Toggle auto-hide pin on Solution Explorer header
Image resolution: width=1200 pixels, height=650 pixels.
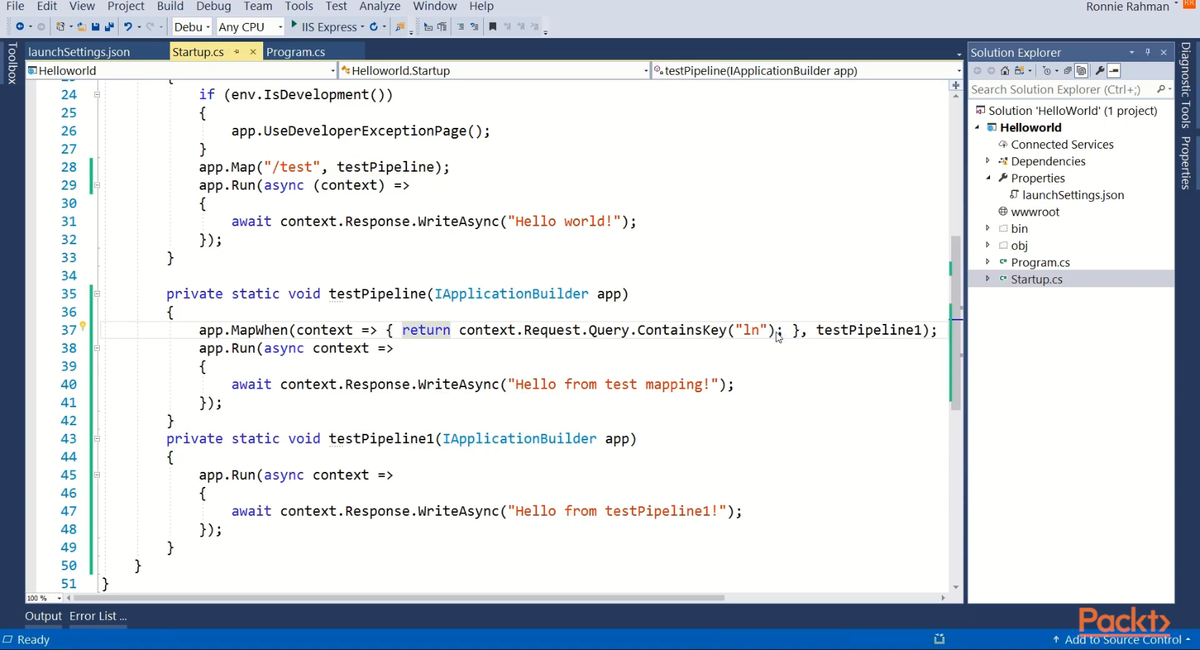tap(1148, 52)
